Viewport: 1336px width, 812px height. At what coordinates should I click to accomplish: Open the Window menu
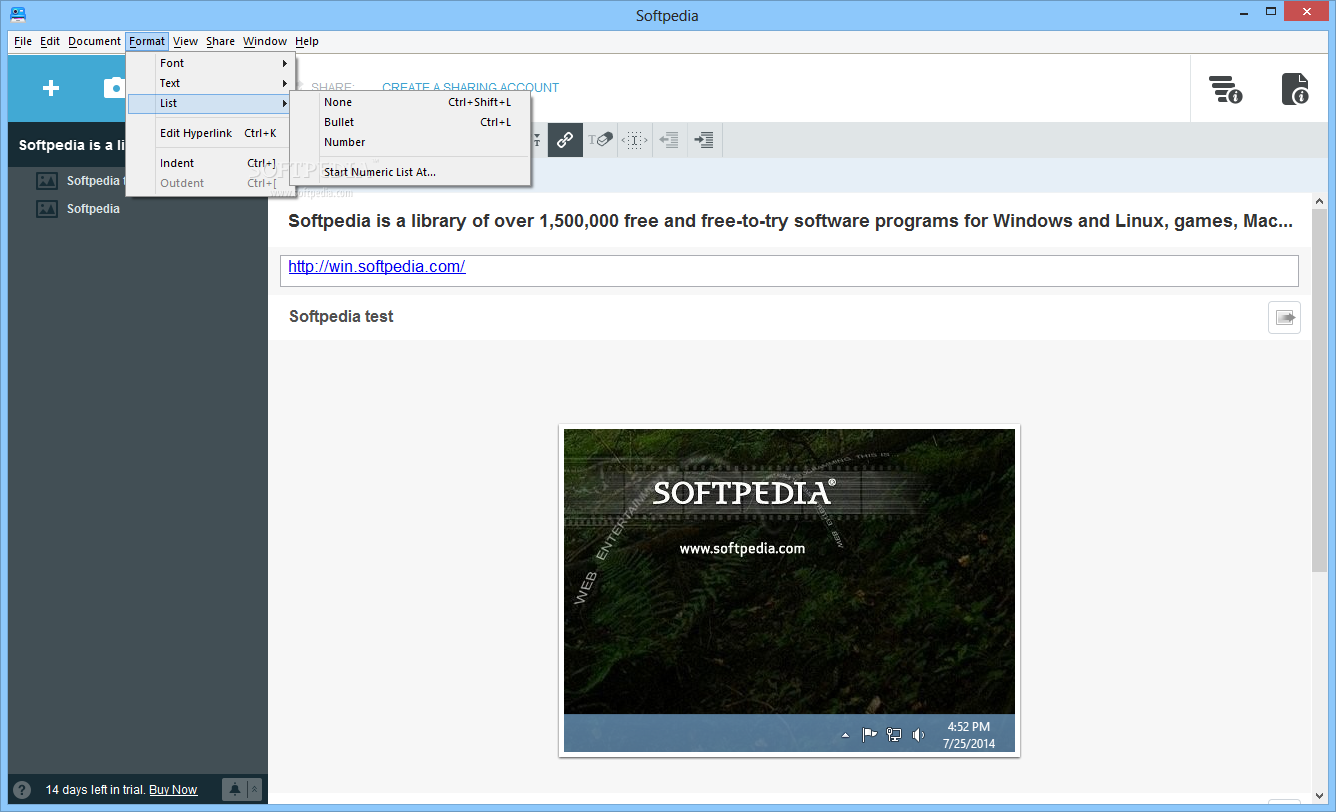(x=265, y=41)
